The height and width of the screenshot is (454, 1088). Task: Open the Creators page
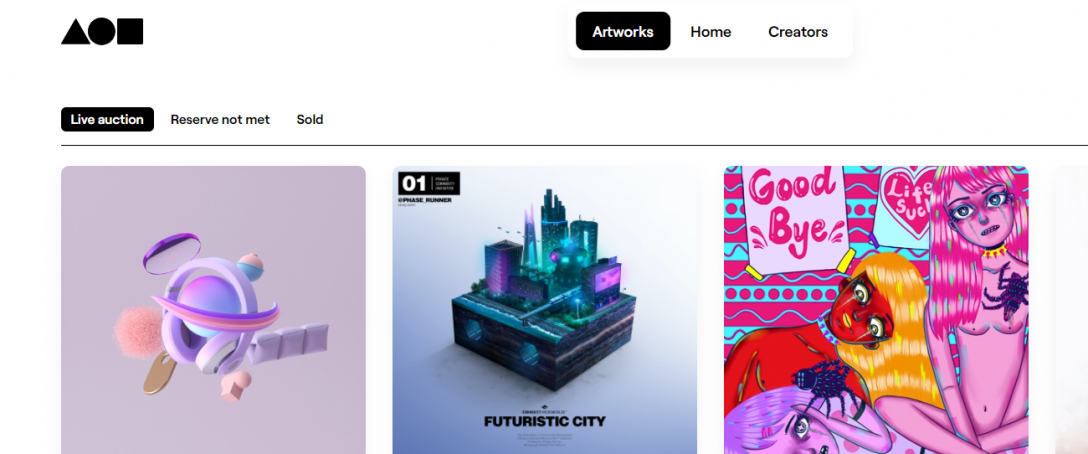798,32
